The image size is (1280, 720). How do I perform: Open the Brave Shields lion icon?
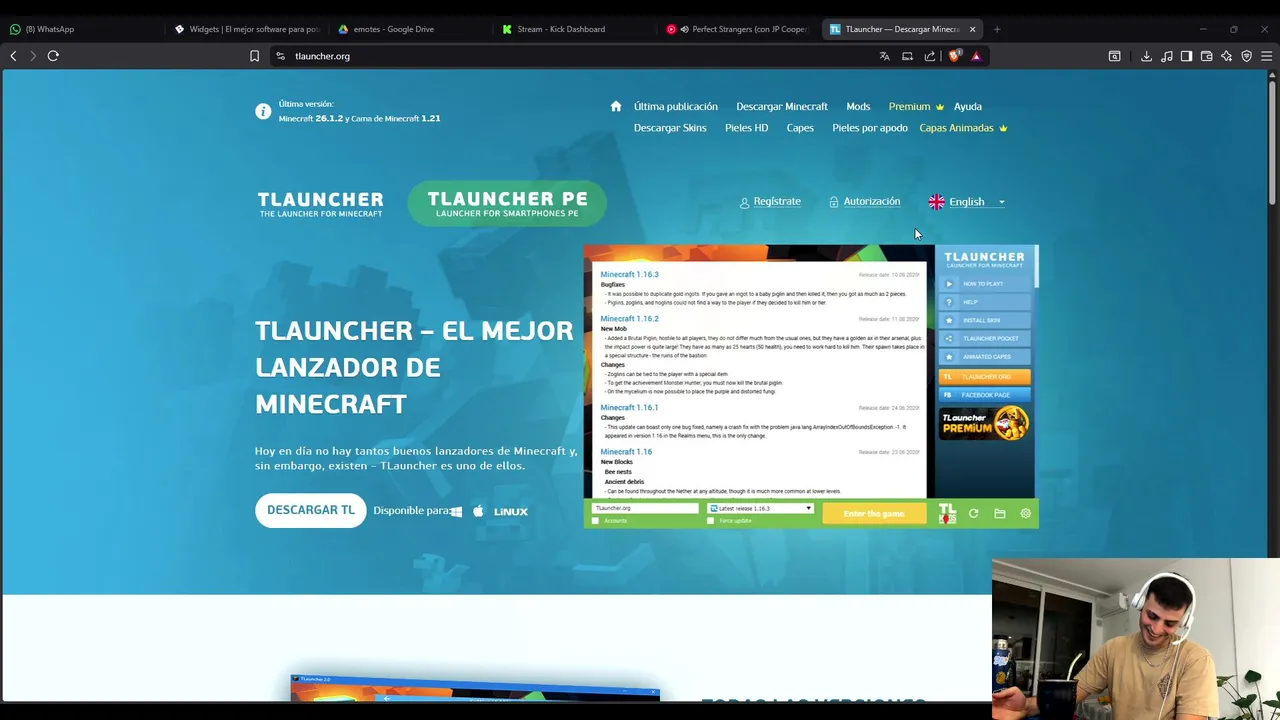coord(954,56)
